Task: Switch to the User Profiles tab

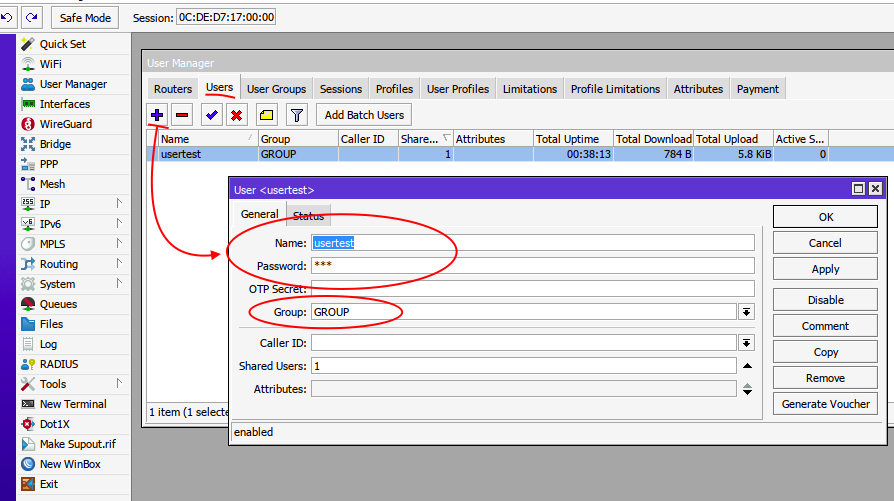Action: (458, 89)
